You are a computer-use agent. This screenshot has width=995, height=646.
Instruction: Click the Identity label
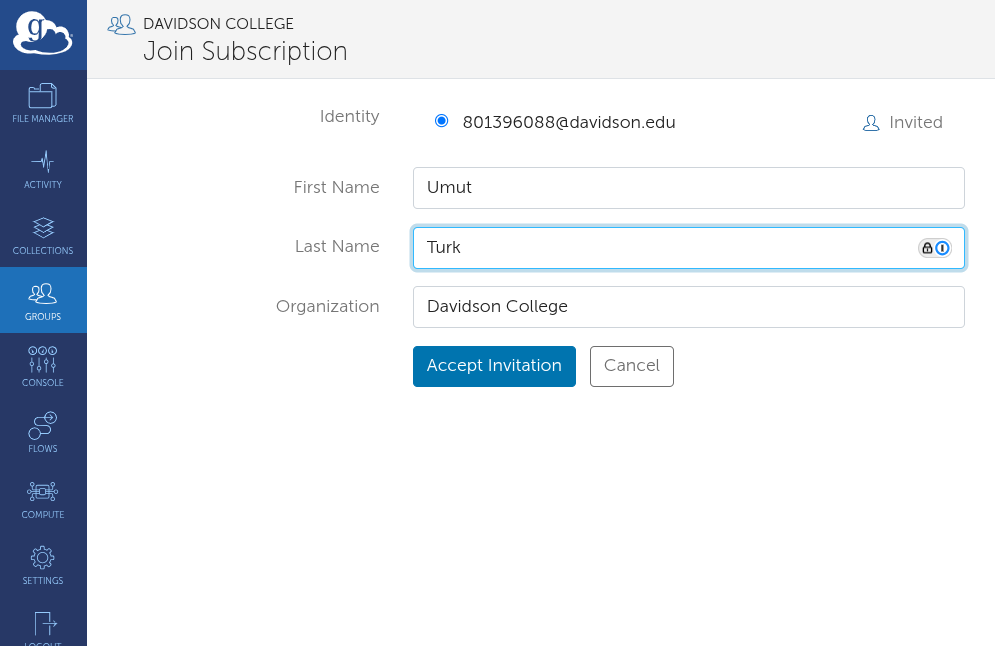[350, 117]
